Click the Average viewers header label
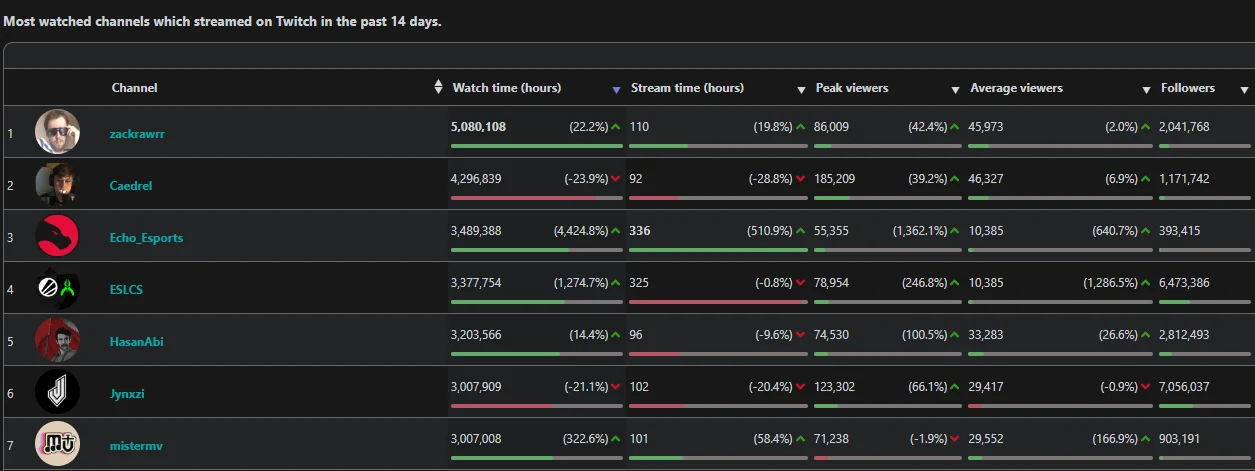This screenshot has height=471, width=1255. [1016, 88]
